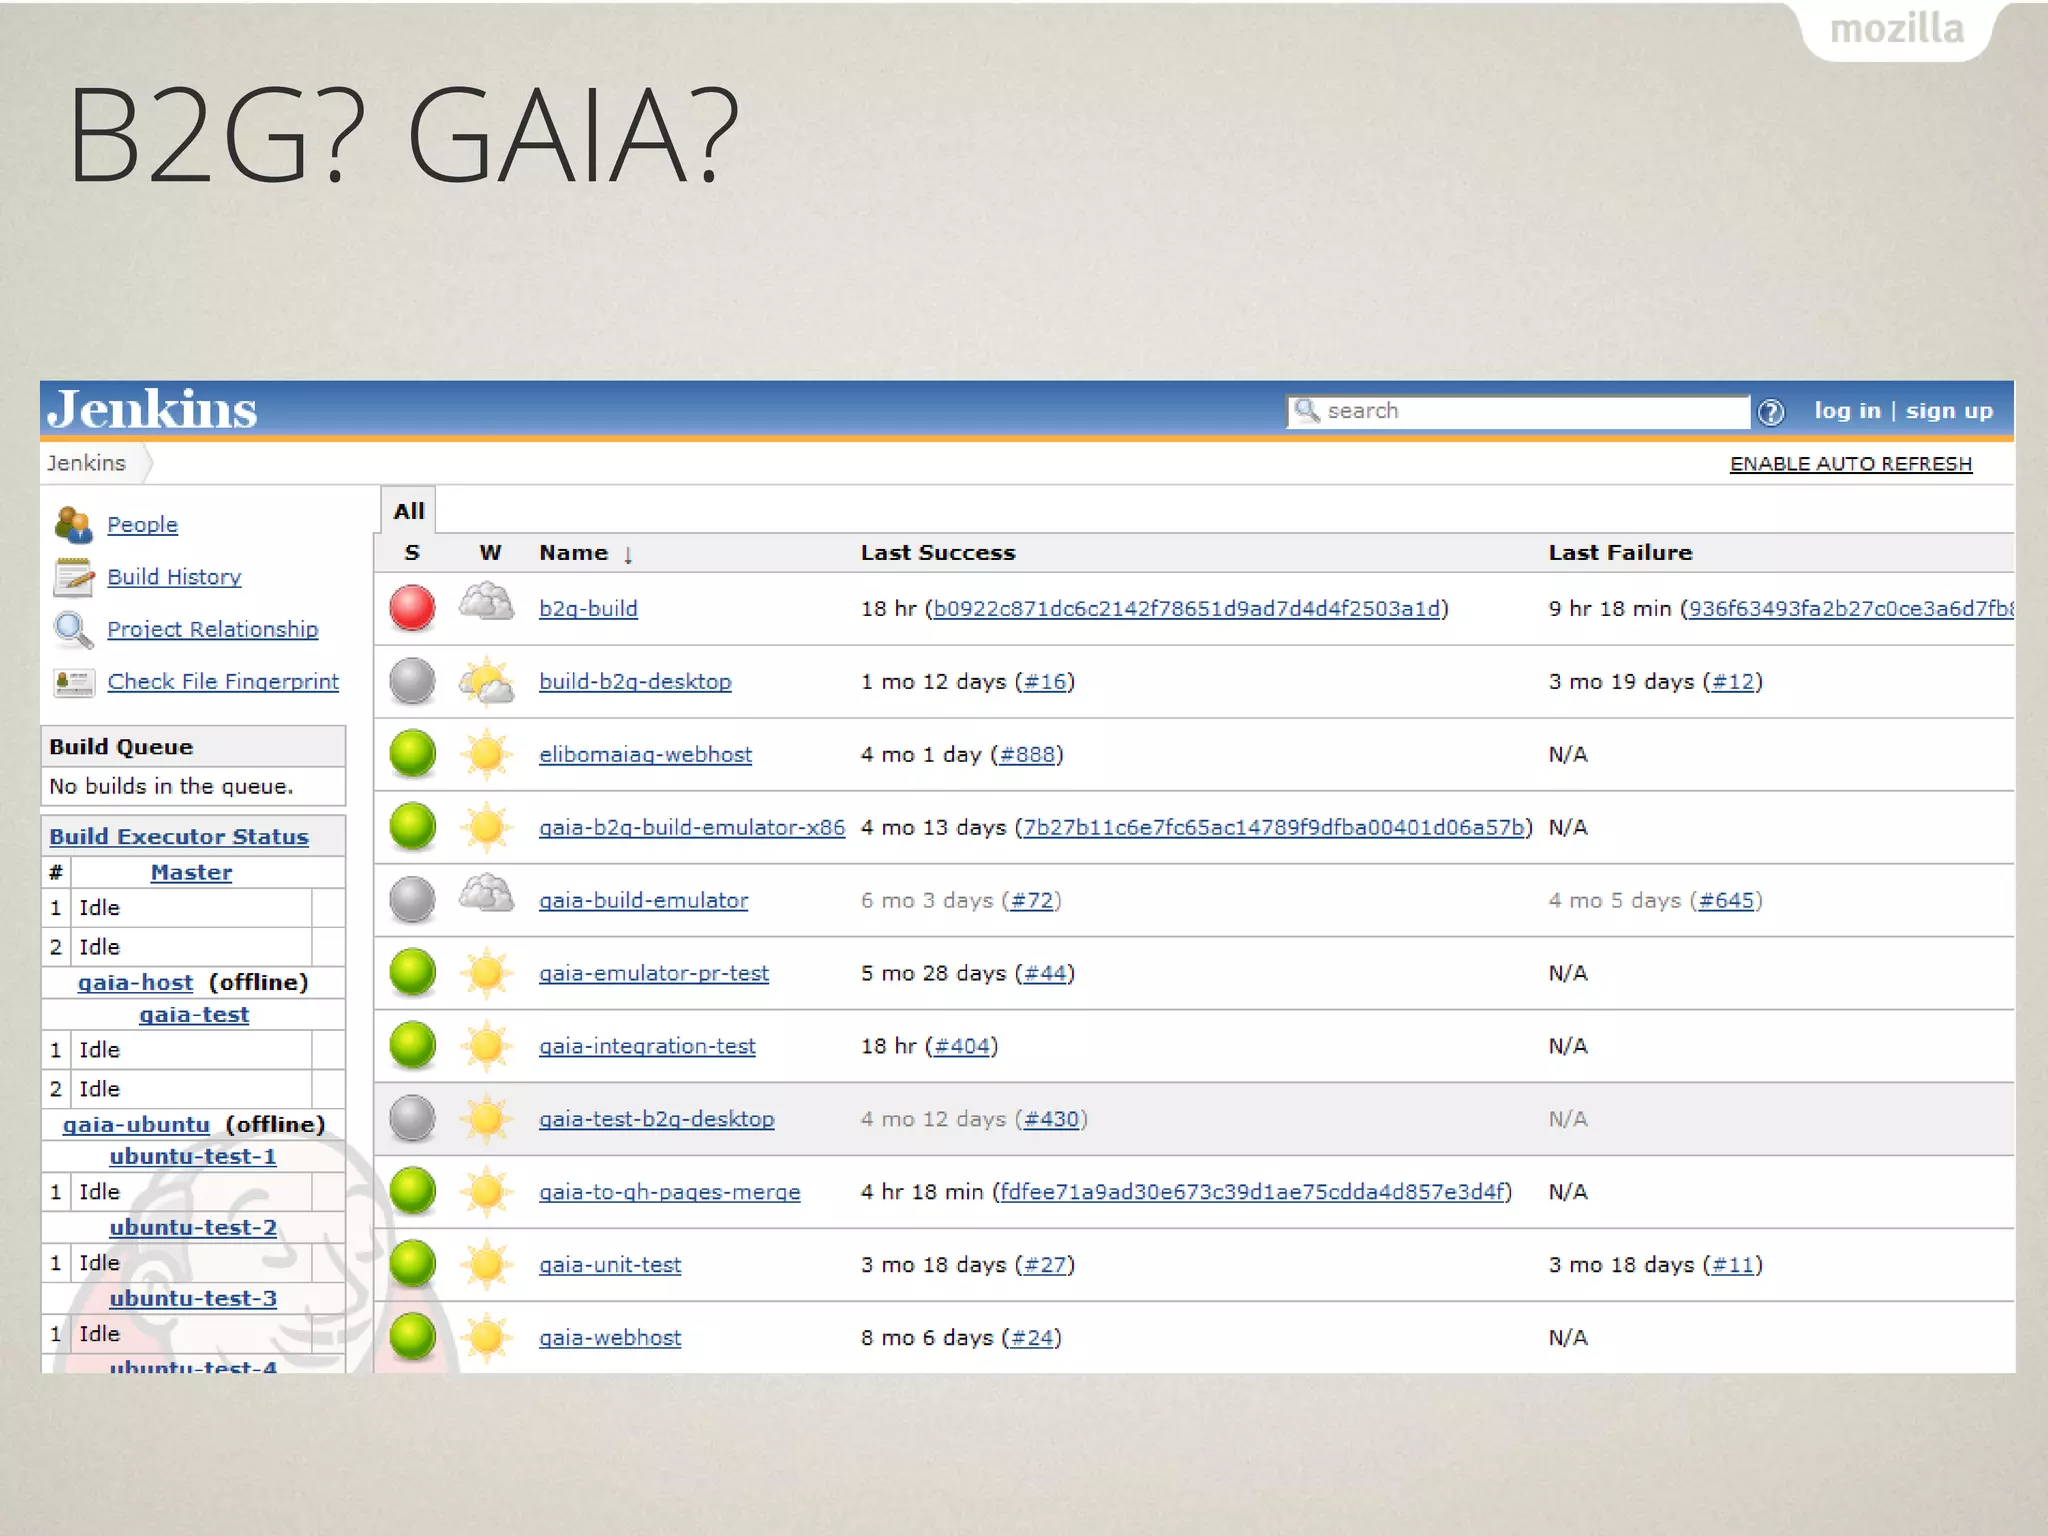Open the Build History link
Viewport: 2048px width, 1536px height.
click(174, 577)
